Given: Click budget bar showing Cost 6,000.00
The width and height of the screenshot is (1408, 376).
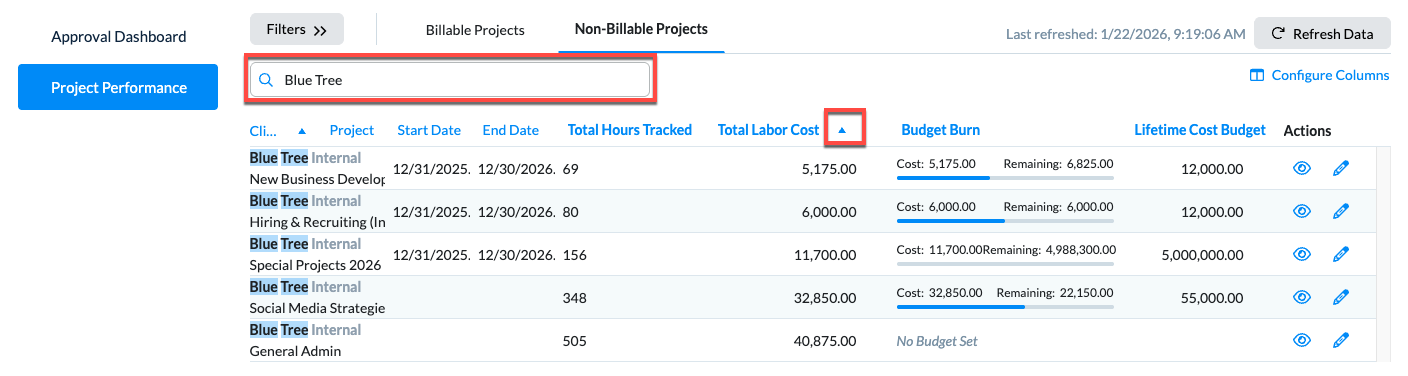Looking at the screenshot, I should click(x=1005, y=221).
